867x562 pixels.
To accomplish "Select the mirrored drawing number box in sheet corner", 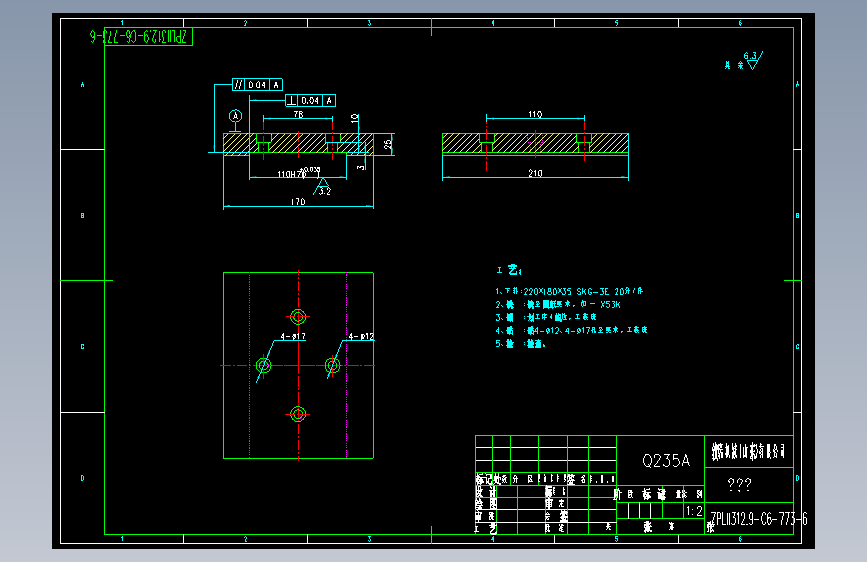I will coord(148,37).
